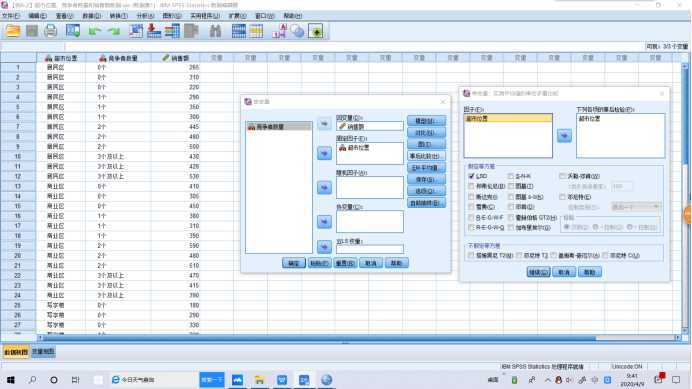This screenshot has width=692, height=389.
Task: Click the Open data document toolbar icon
Action: pyautogui.click(x=13, y=31)
